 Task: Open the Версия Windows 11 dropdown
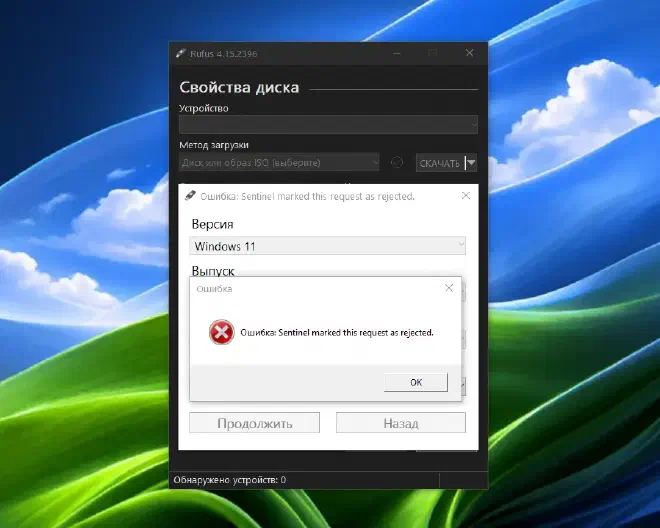327,246
